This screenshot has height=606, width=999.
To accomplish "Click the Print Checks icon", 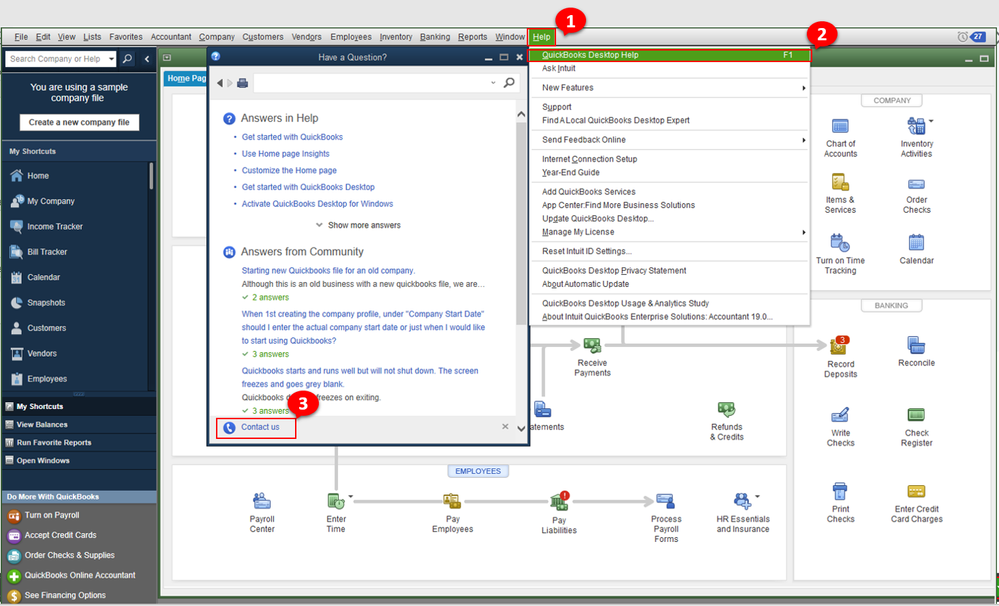I will coord(840,491).
